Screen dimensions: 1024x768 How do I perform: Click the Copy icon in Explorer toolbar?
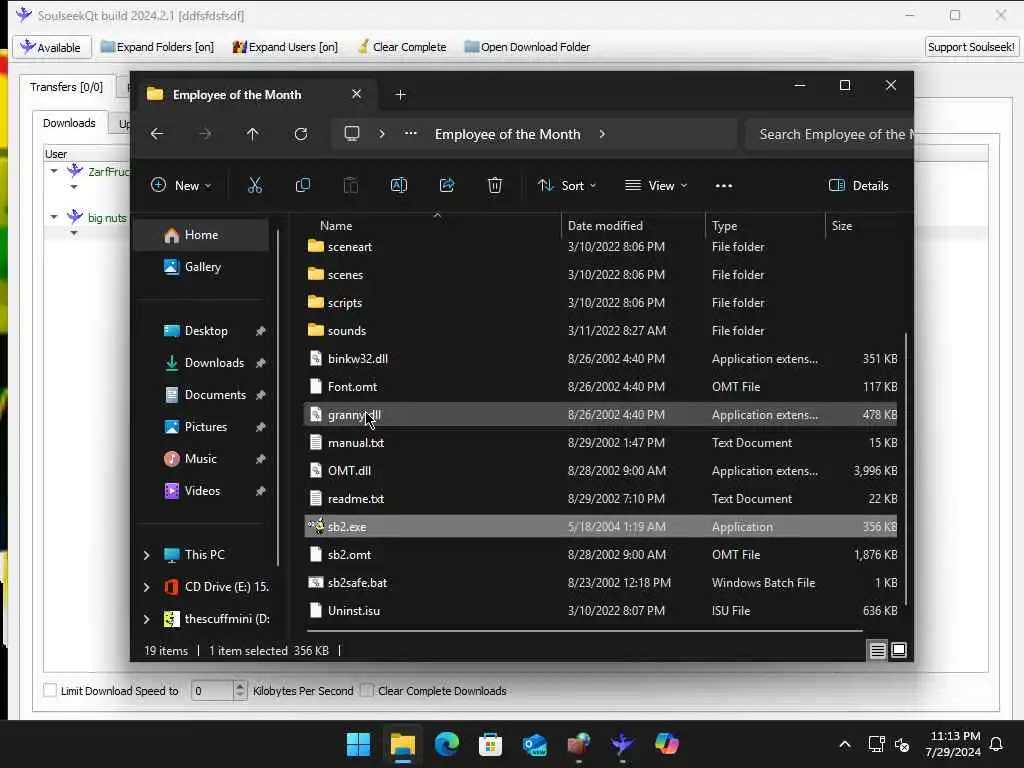(302, 185)
